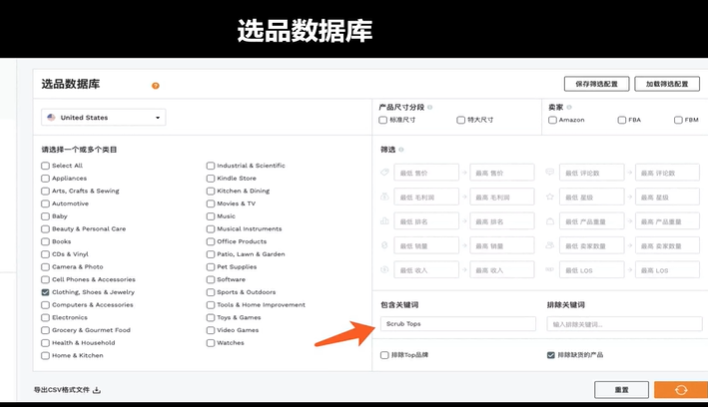Screen dimensions: 708x407
Task: Click the 最低 毛利润 field
Action: [426, 197]
